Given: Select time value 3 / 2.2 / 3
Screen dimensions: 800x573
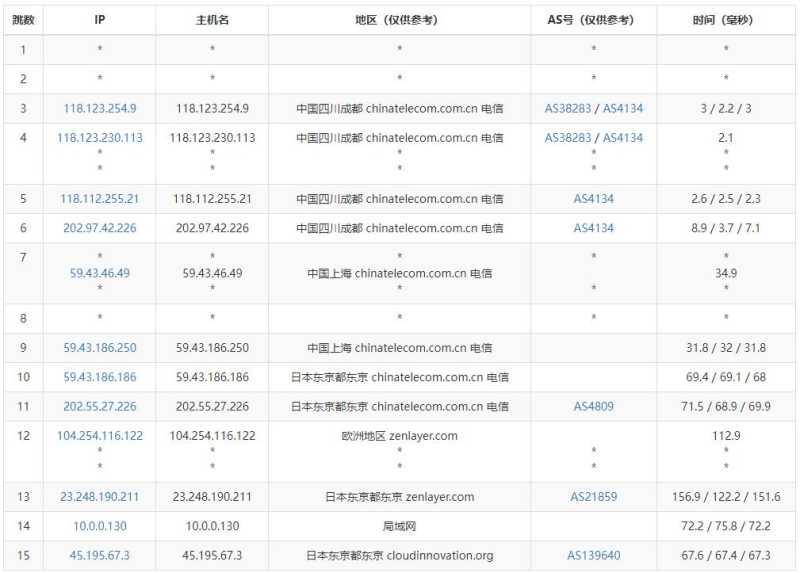Looking at the screenshot, I should 726,108.
